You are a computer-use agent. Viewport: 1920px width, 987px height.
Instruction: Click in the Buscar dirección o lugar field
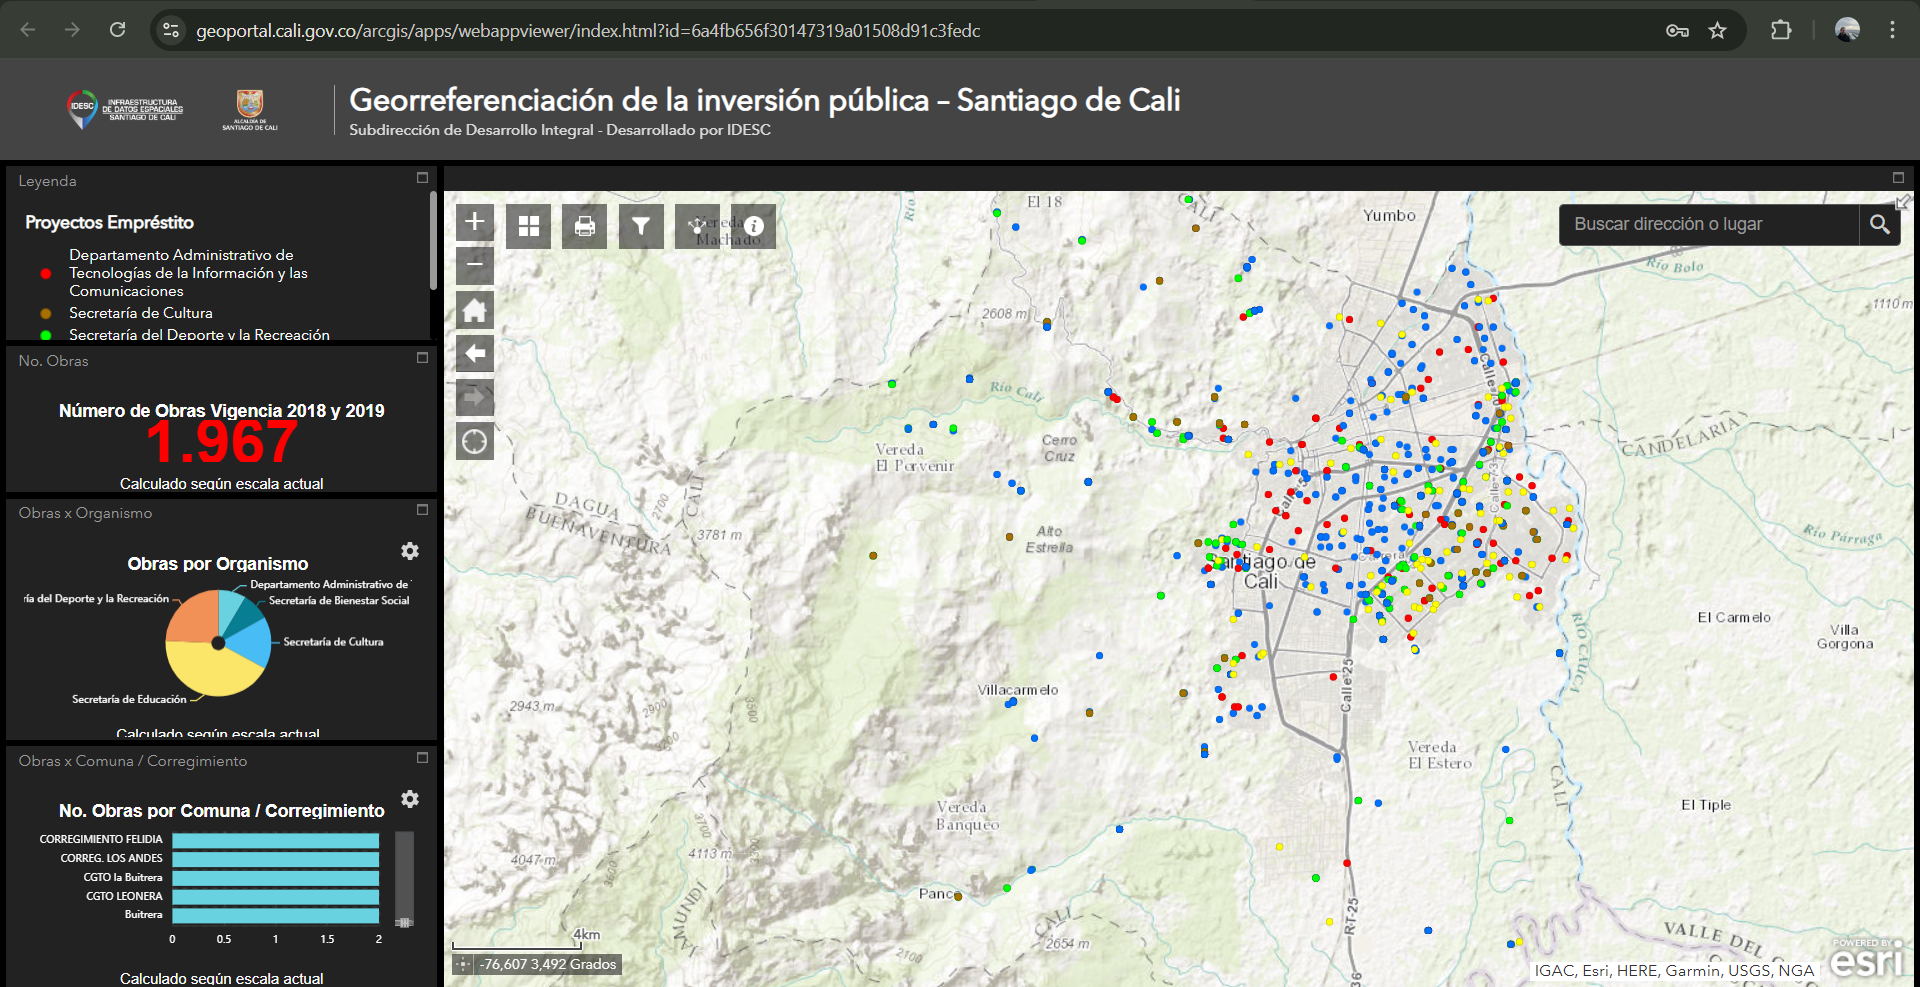click(1708, 225)
